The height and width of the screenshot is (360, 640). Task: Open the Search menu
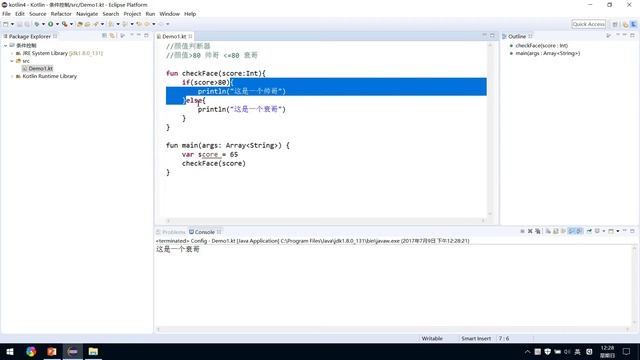click(x=111, y=14)
